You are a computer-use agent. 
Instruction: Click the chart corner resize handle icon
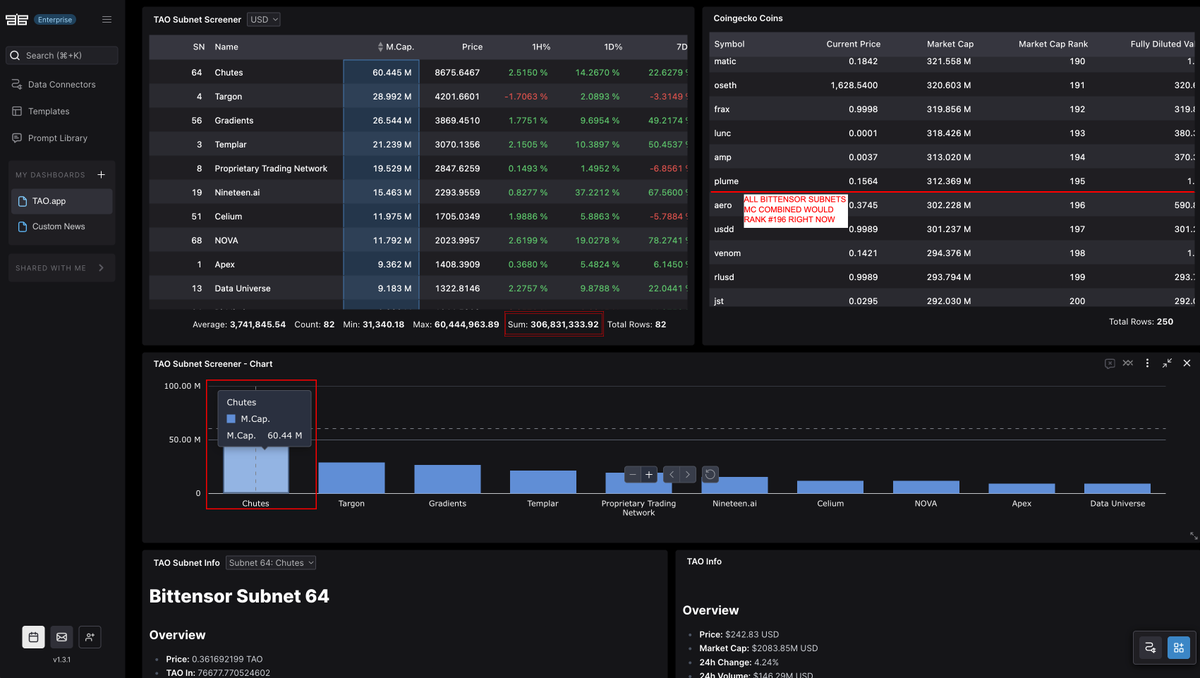coord(1192,536)
